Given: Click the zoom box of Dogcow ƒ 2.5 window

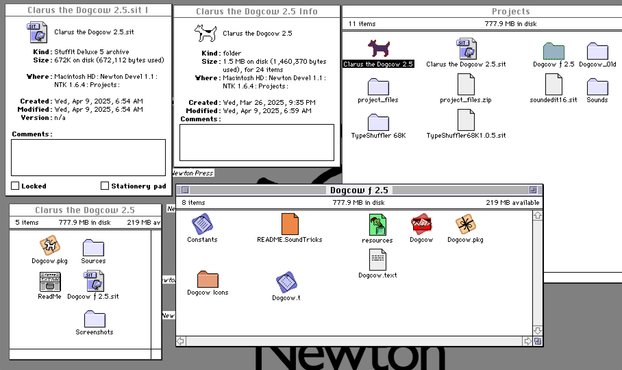Looking at the screenshot, I should pyautogui.click(x=533, y=190).
